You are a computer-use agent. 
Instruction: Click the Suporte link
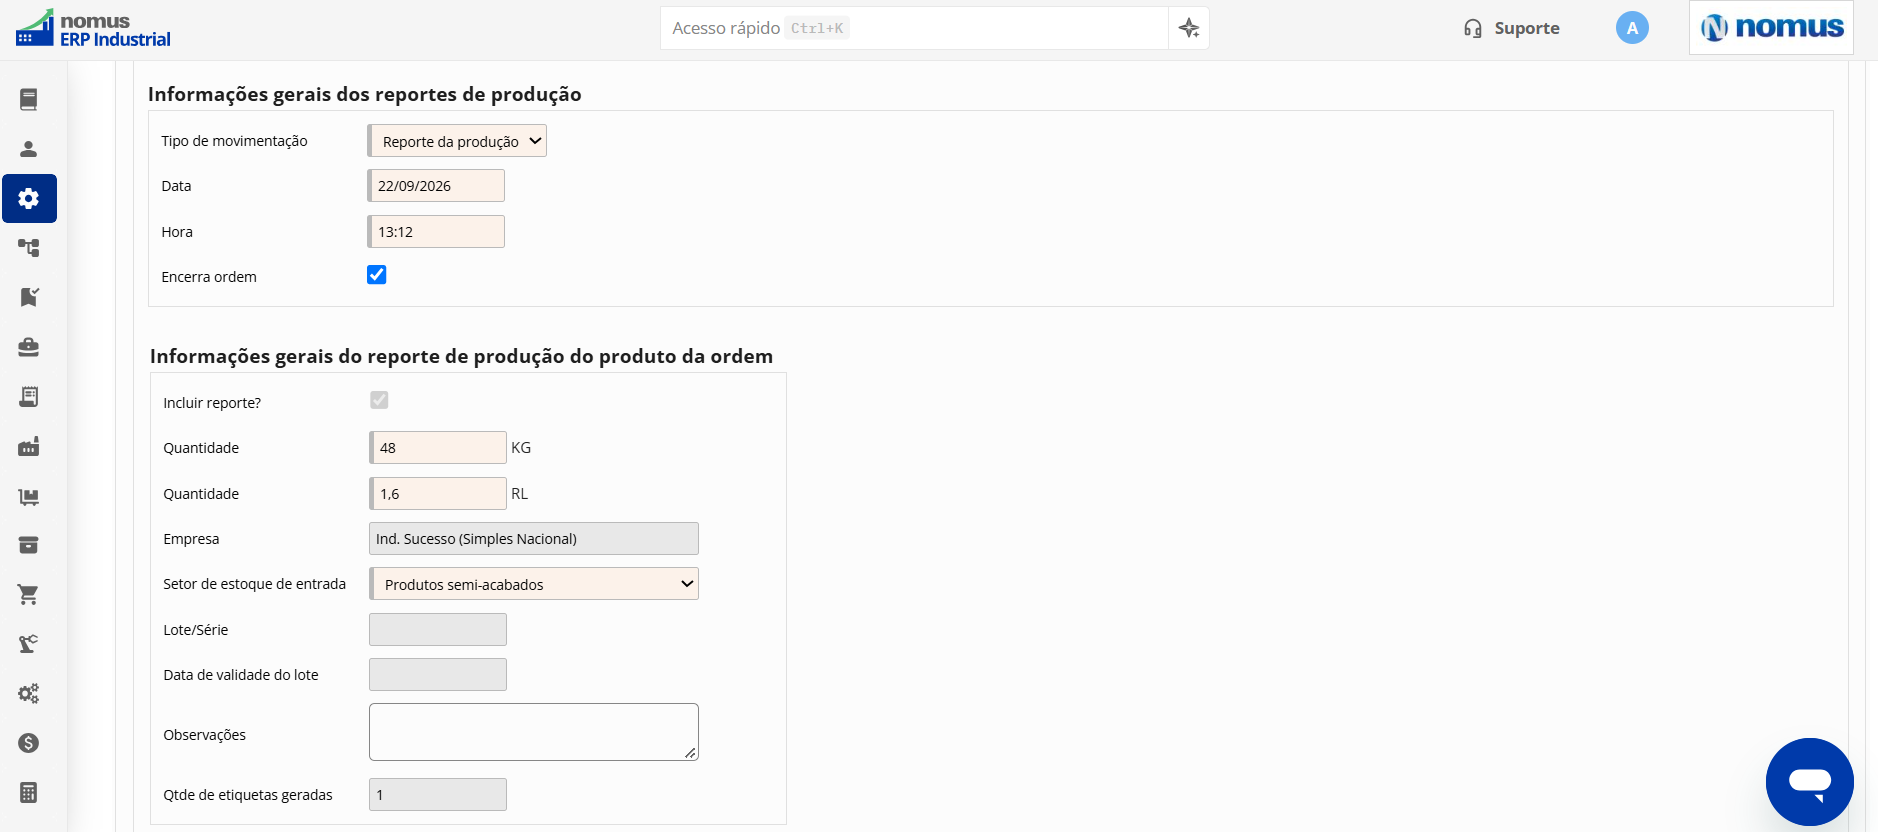click(1511, 28)
